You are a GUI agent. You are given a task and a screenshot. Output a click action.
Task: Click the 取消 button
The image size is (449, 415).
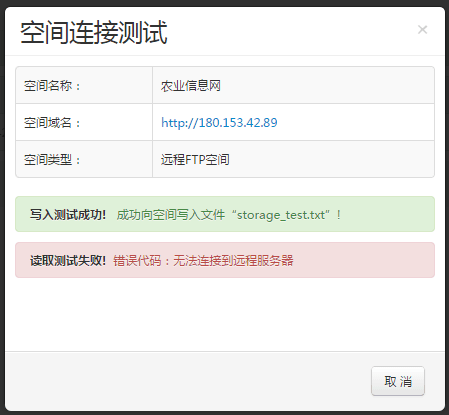point(398,381)
